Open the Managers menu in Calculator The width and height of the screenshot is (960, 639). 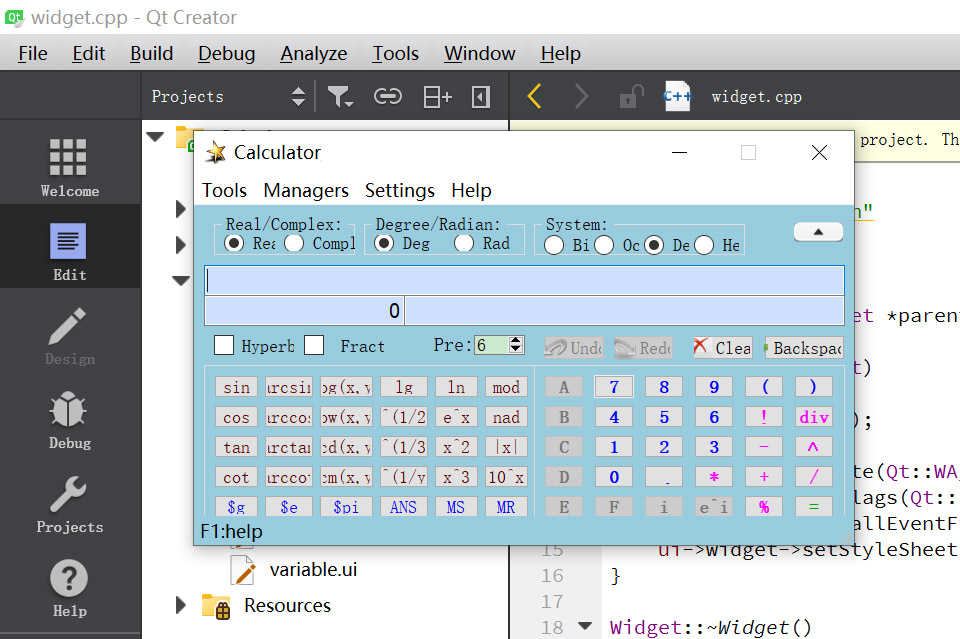click(306, 190)
